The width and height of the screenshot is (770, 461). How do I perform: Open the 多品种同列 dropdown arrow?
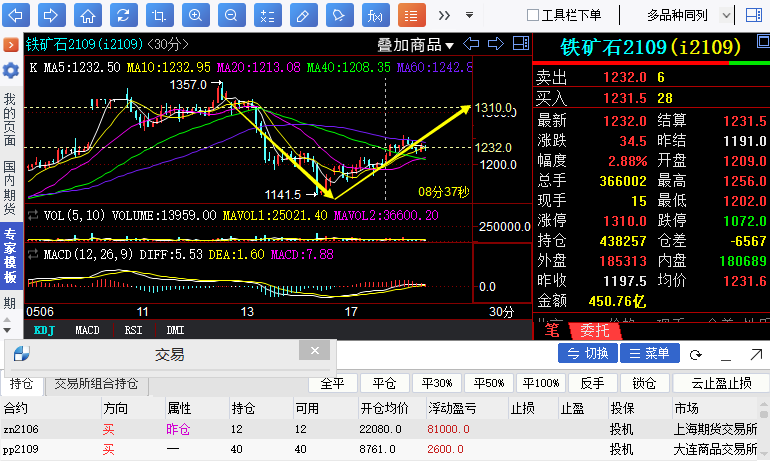[726, 16]
